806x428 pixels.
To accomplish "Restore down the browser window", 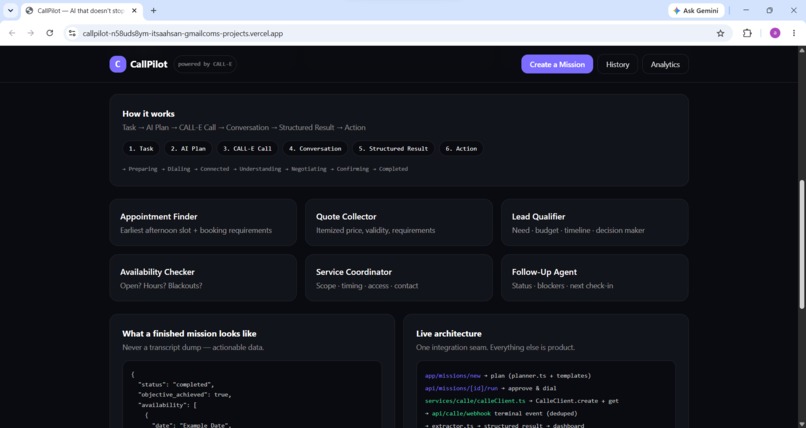I will click(770, 10).
